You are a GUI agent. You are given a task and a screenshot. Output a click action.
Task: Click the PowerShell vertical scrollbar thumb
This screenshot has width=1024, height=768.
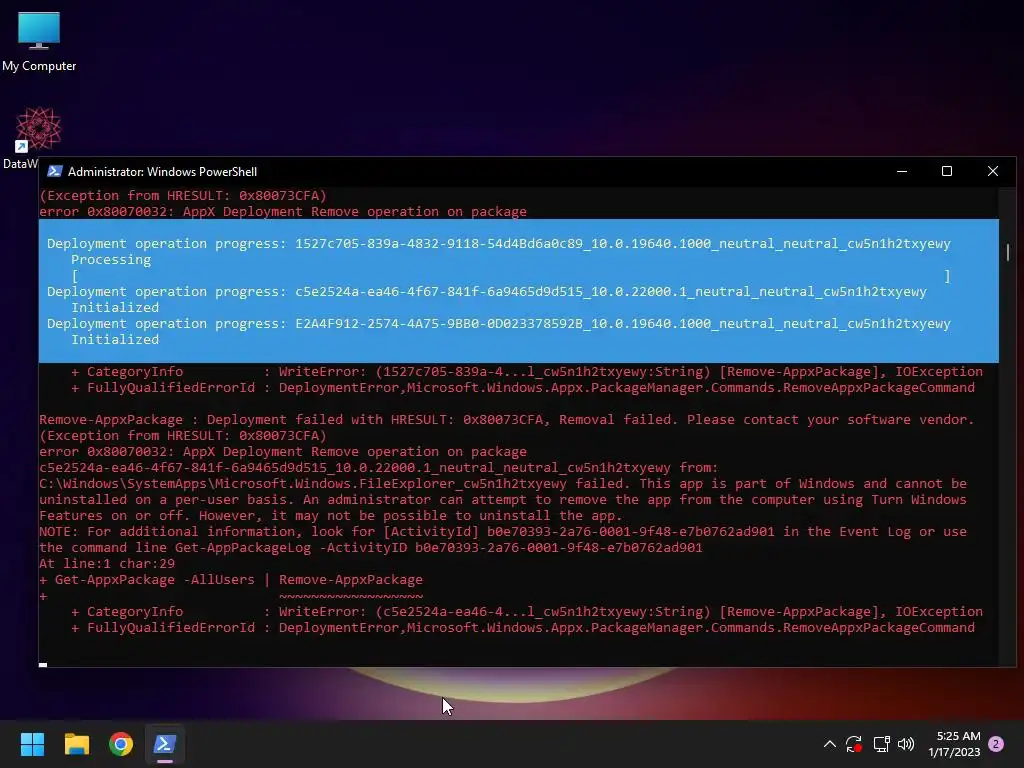[1008, 252]
